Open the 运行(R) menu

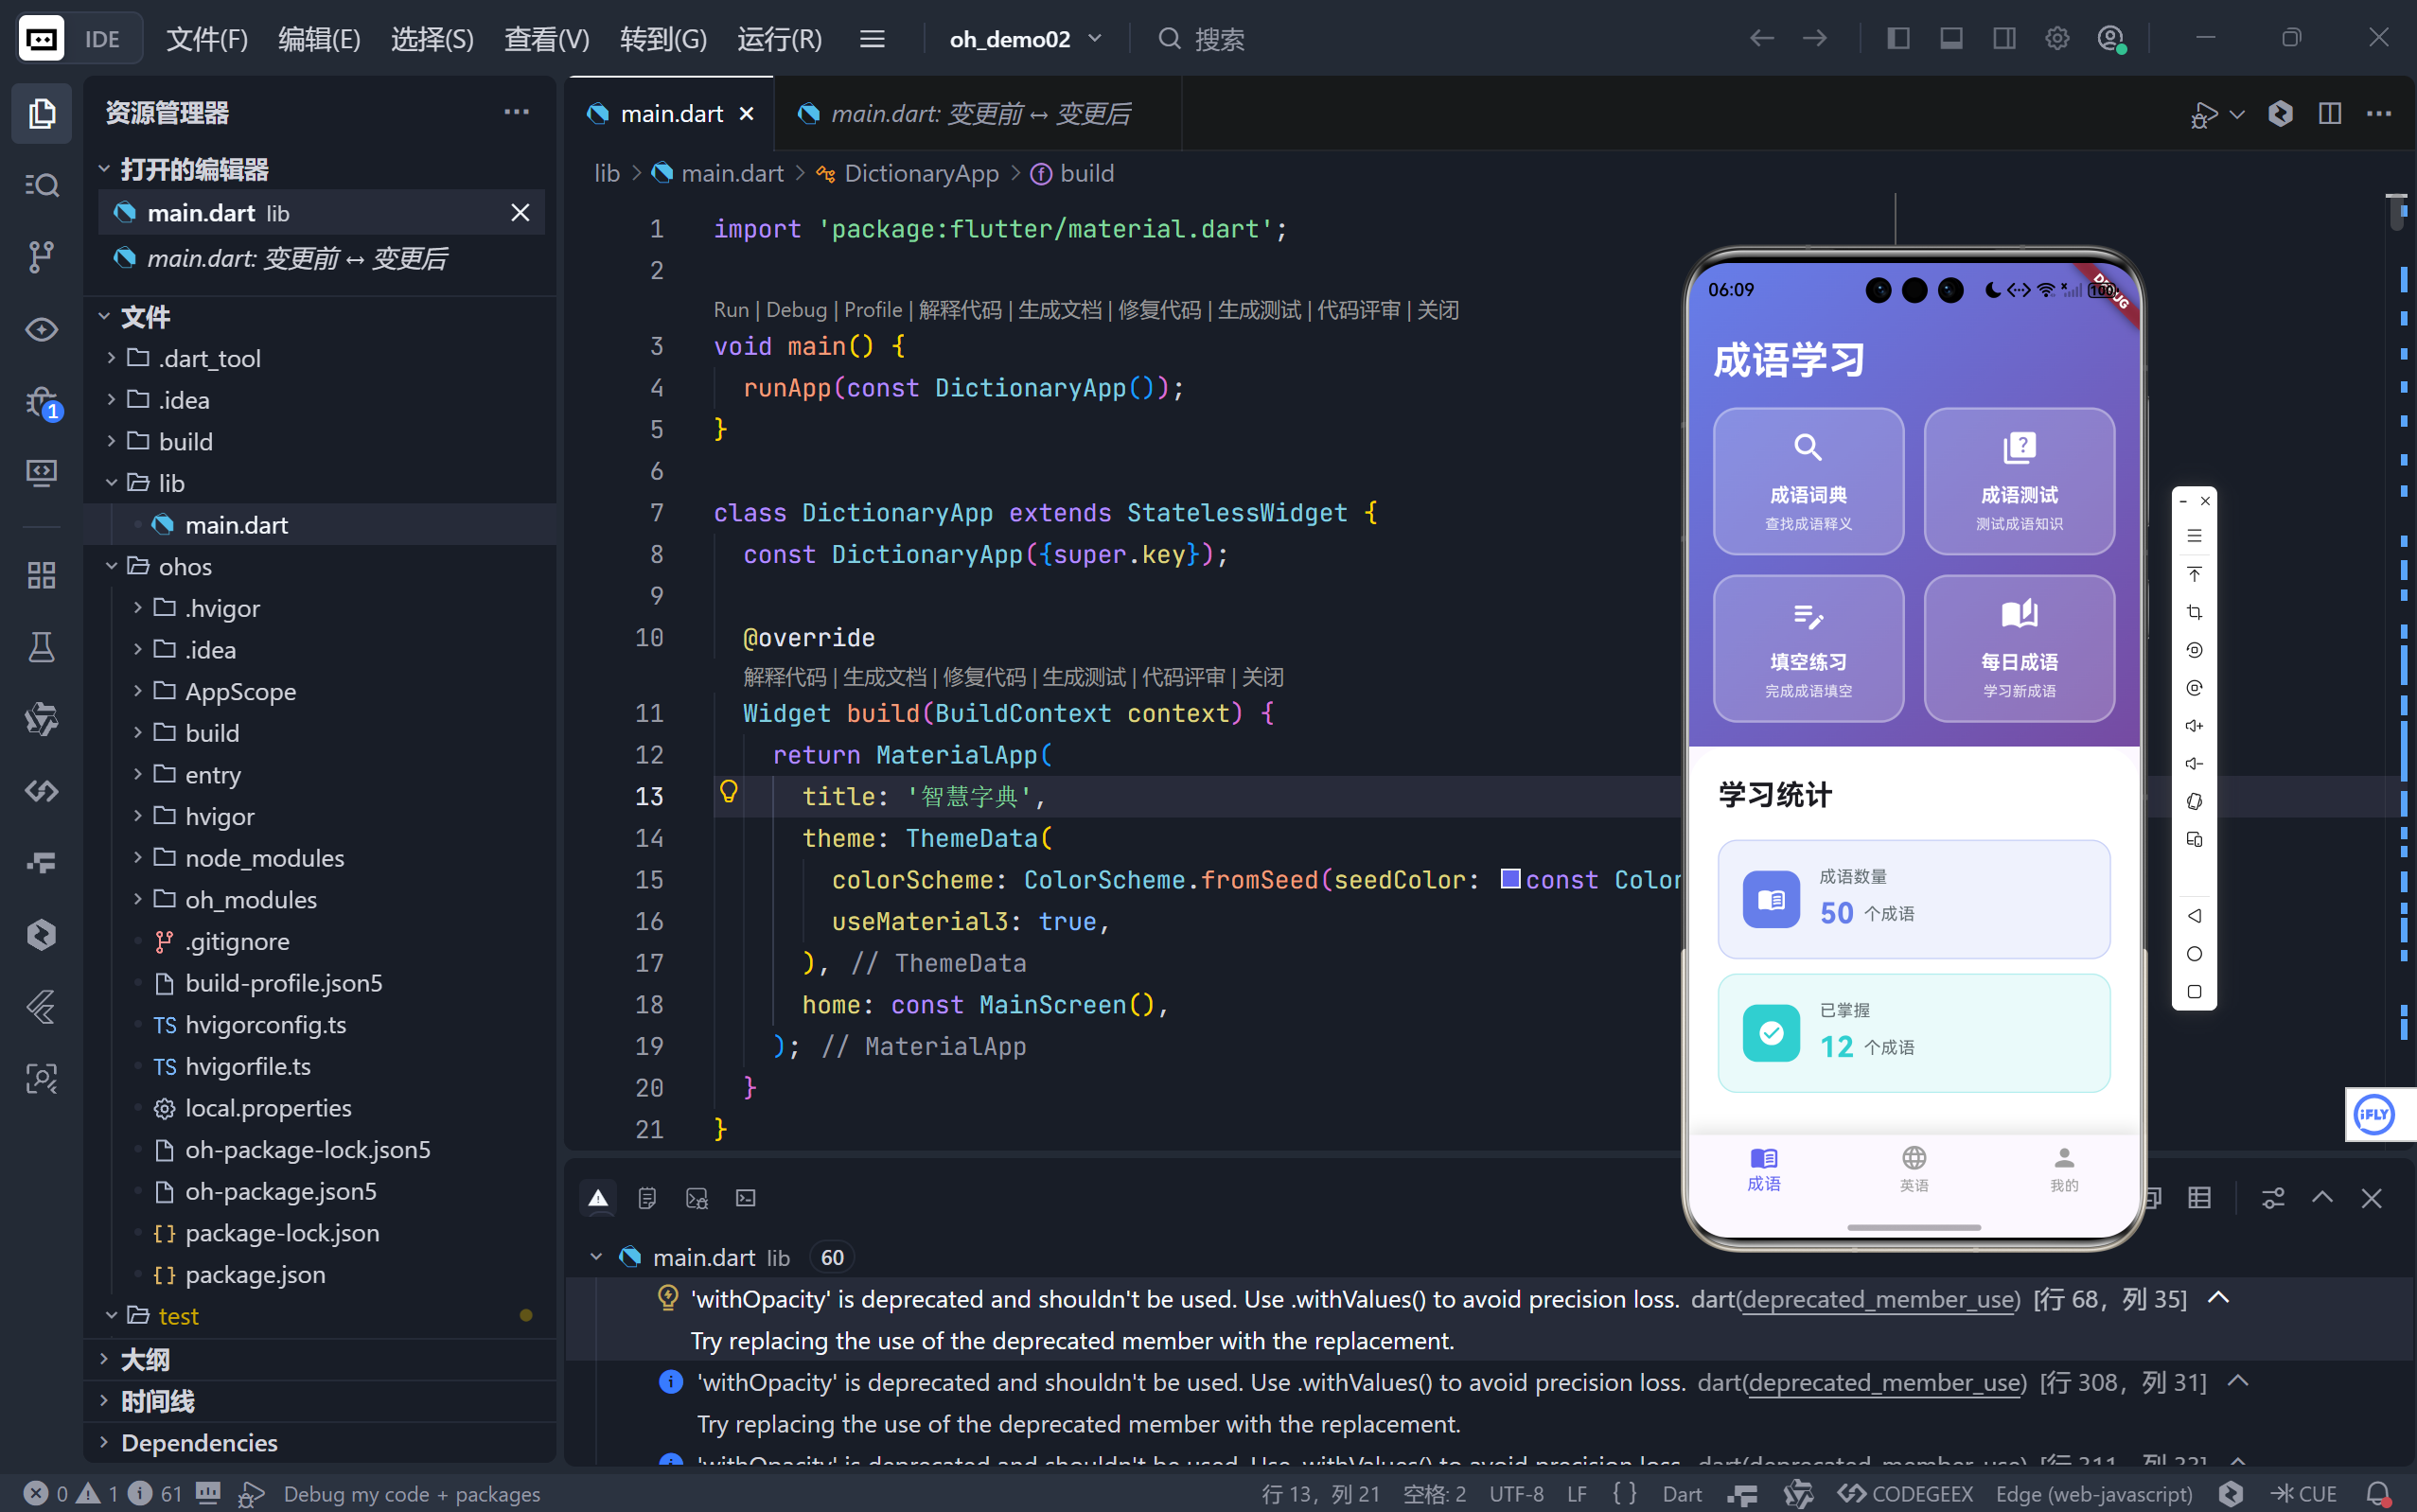(779, 39)
